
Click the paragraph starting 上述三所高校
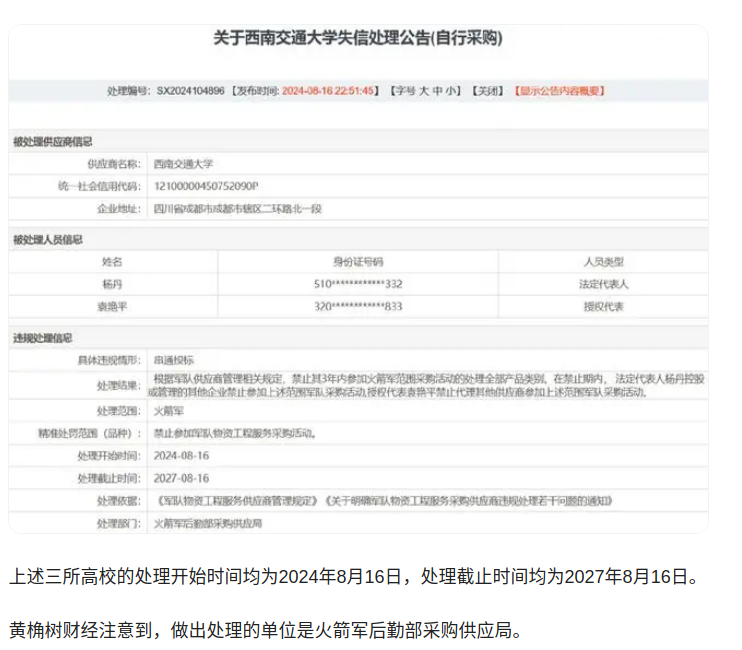[354, 577]
